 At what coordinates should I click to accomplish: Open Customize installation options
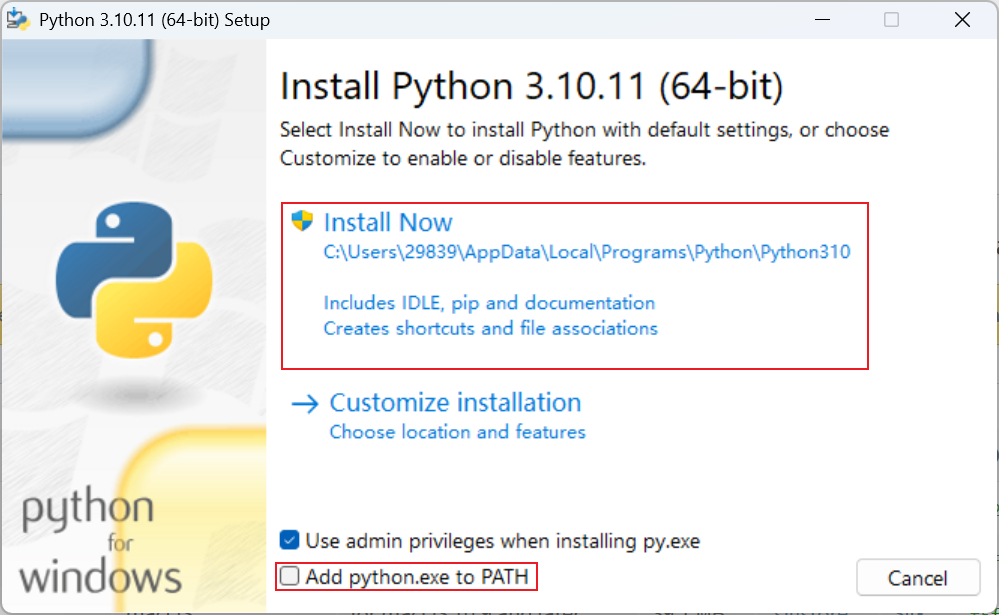455,403
